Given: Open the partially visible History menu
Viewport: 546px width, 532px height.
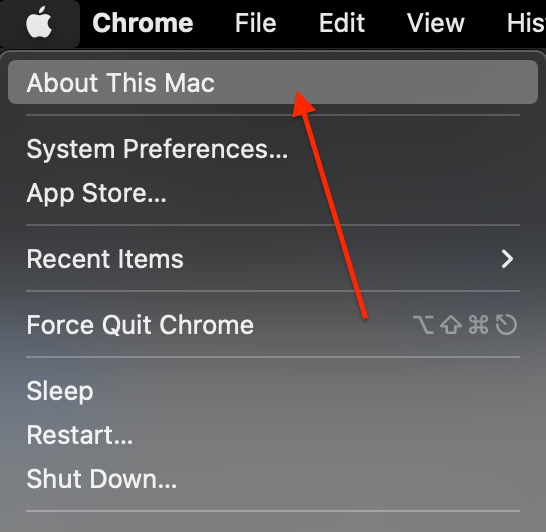Looking at the screenshot, I should coord(526,23).
